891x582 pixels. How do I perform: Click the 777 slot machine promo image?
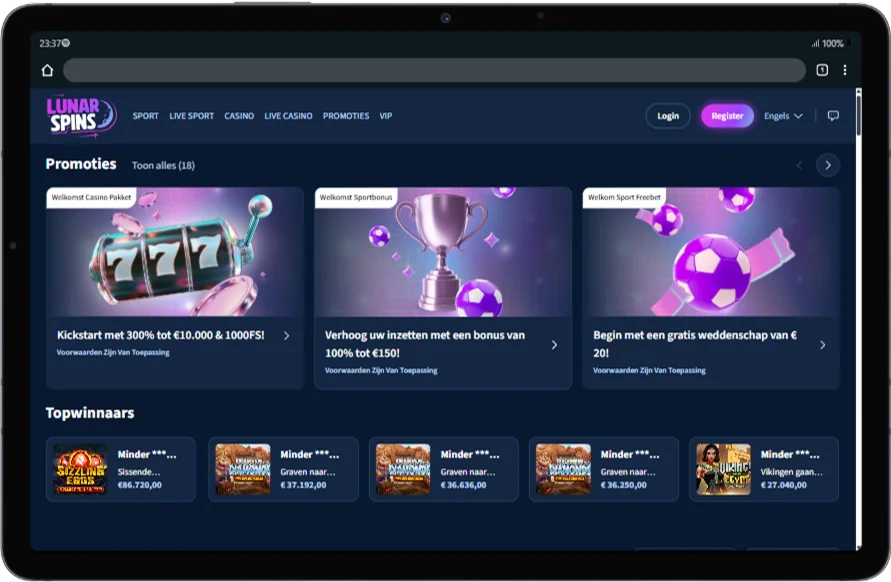[175, 253]
